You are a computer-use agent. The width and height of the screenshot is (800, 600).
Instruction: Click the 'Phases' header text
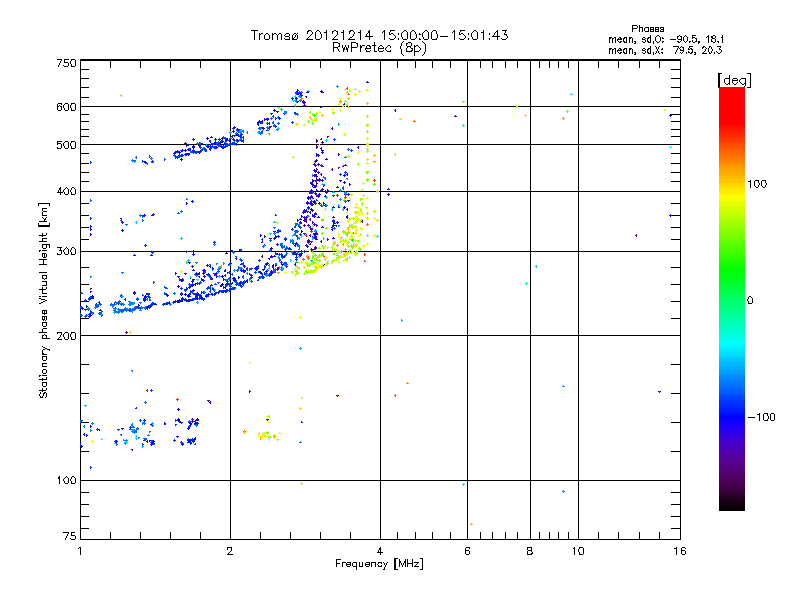coord(647,29)
